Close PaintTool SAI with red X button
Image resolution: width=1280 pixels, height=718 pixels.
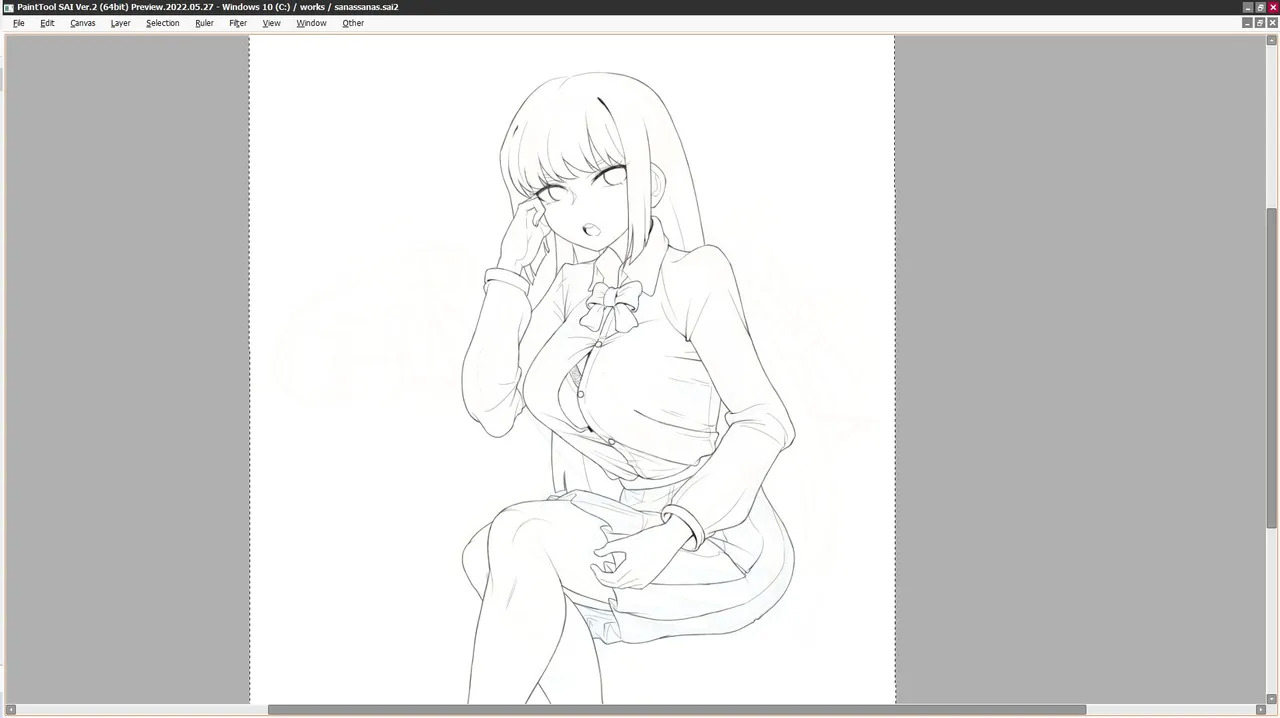pos(1273,7)
